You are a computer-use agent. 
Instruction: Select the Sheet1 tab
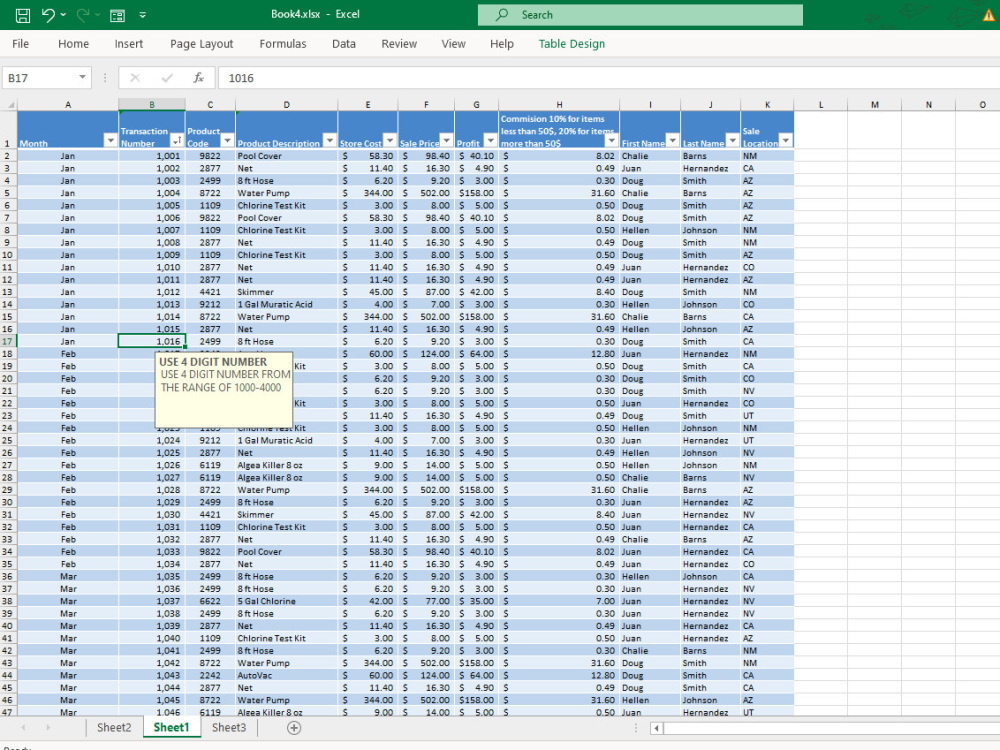tap(171, 728)
